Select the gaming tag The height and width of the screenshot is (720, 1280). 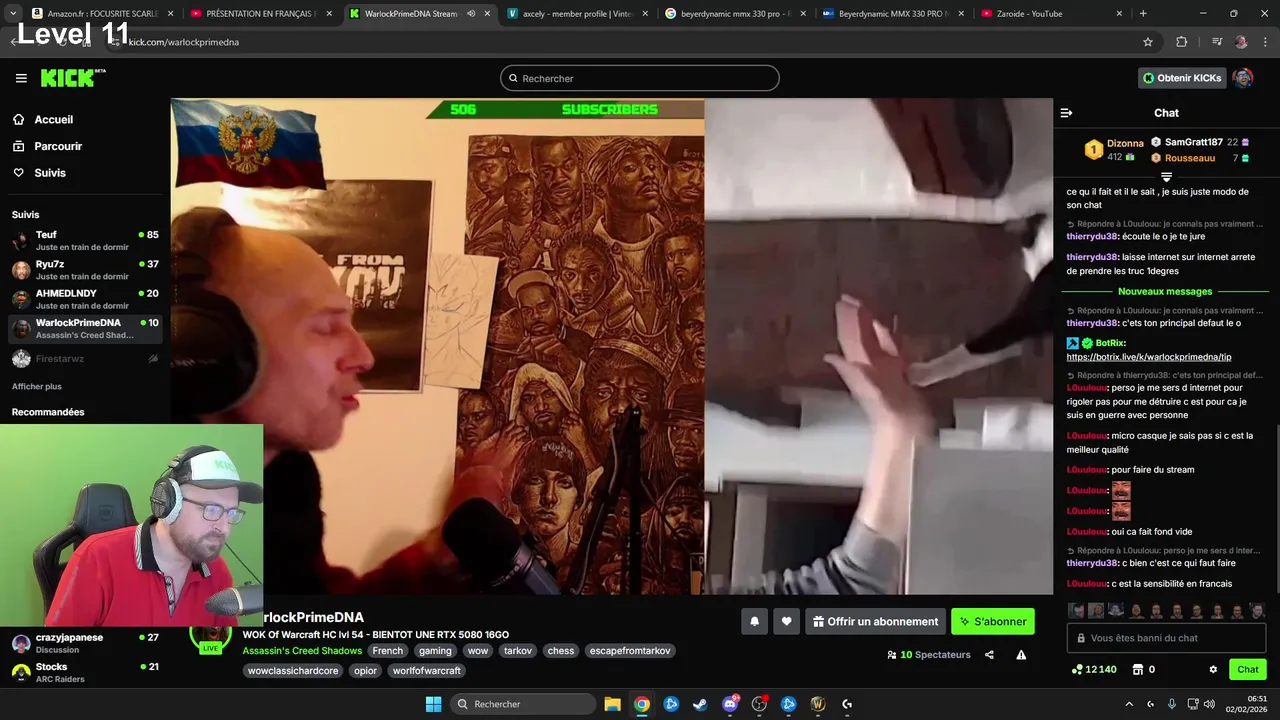[x=435, y=651]
